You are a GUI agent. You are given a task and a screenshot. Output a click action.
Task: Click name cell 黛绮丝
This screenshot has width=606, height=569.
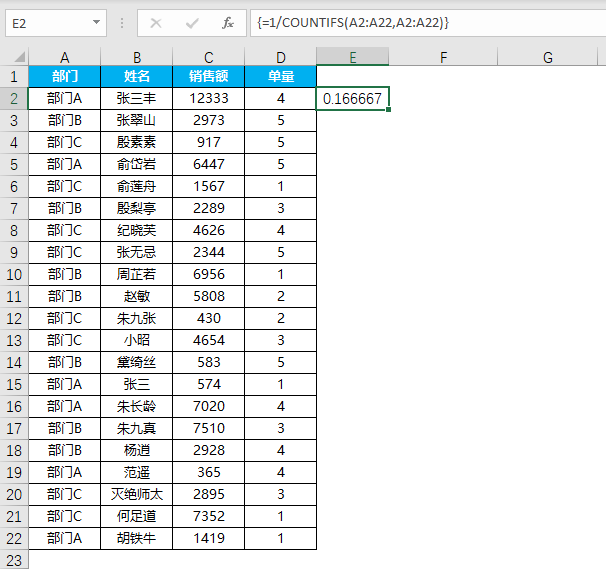point(136,363)
